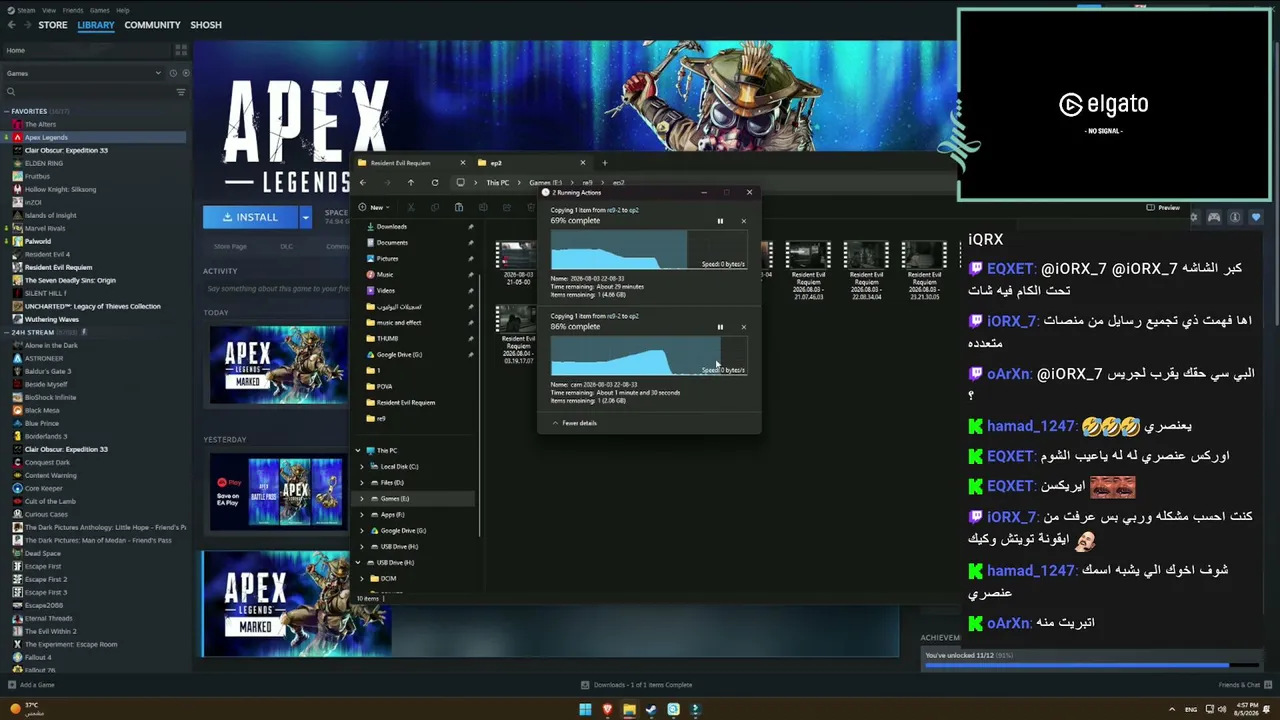Click This PC in the address breadcrumb
The image size is (1280, 720).
click(x=497, y=183)
